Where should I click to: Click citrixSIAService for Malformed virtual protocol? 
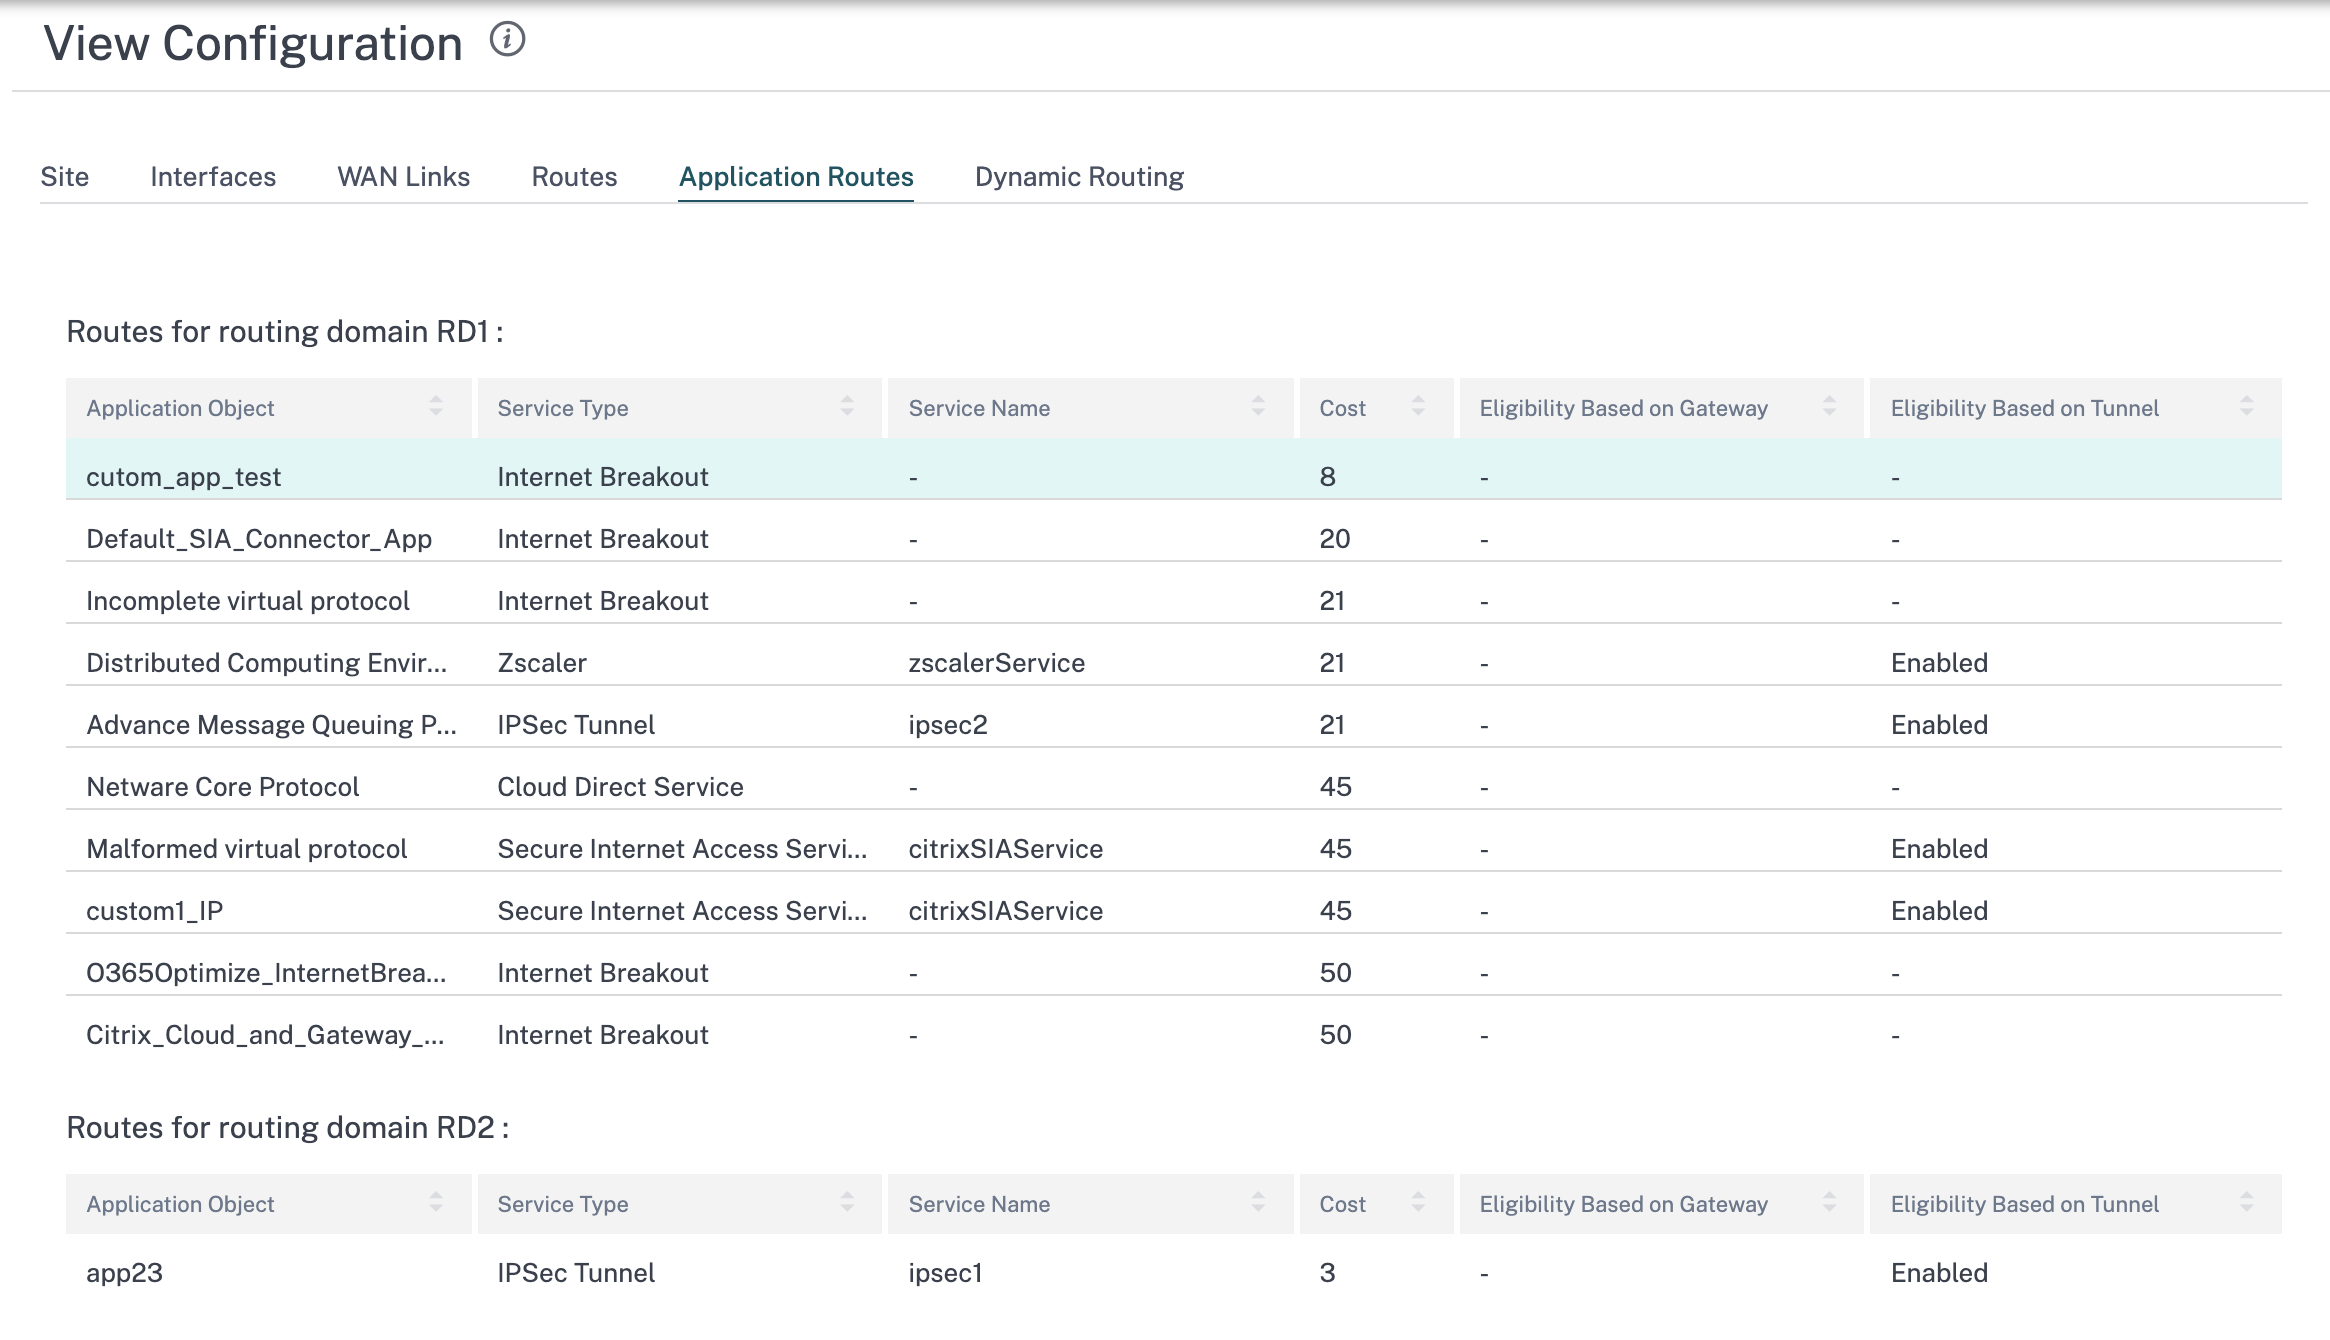coord(1006,849)
